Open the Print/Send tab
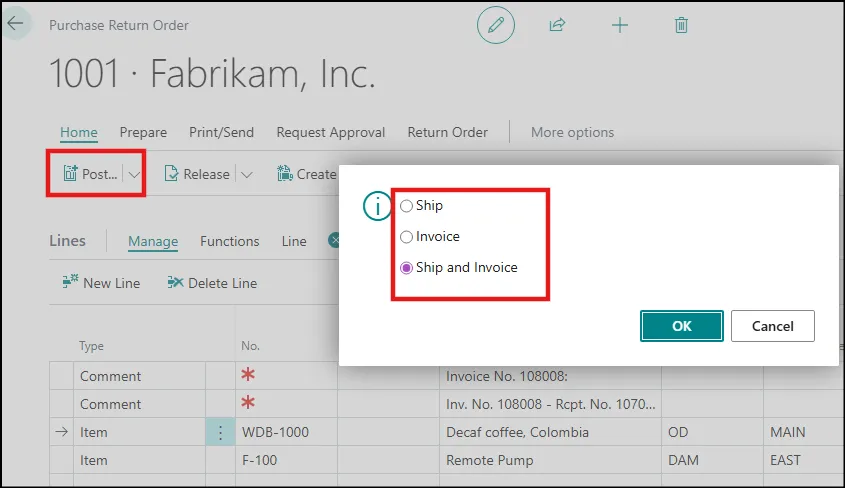845x488 pixels. (x=221, y=133)
